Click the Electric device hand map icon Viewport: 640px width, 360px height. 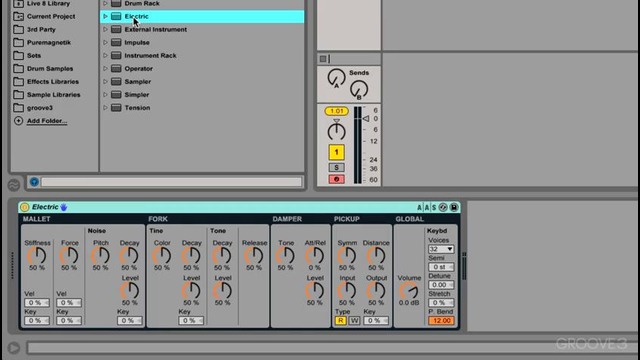tap(64, 207)
